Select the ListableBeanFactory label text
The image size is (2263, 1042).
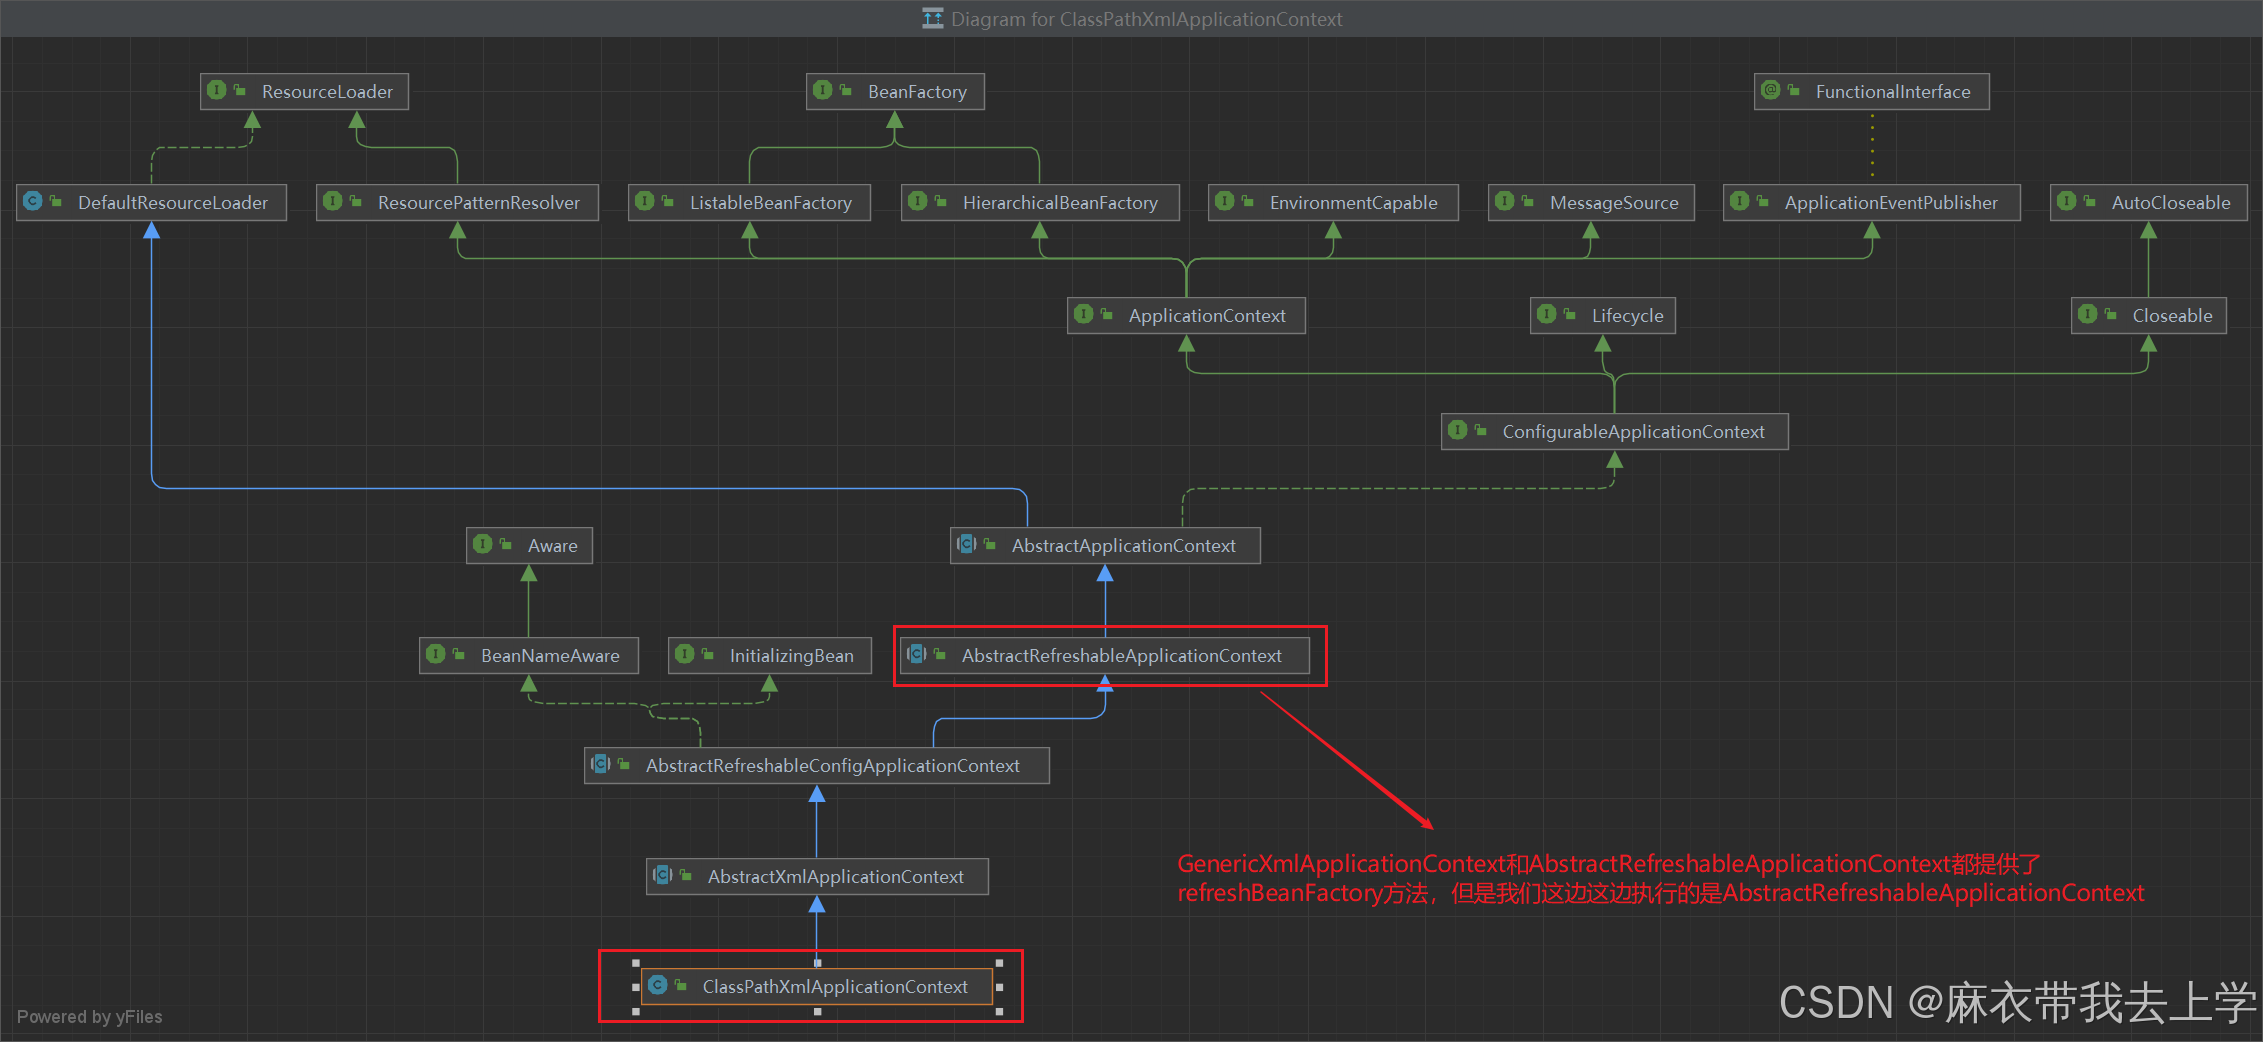click(771, 203)
